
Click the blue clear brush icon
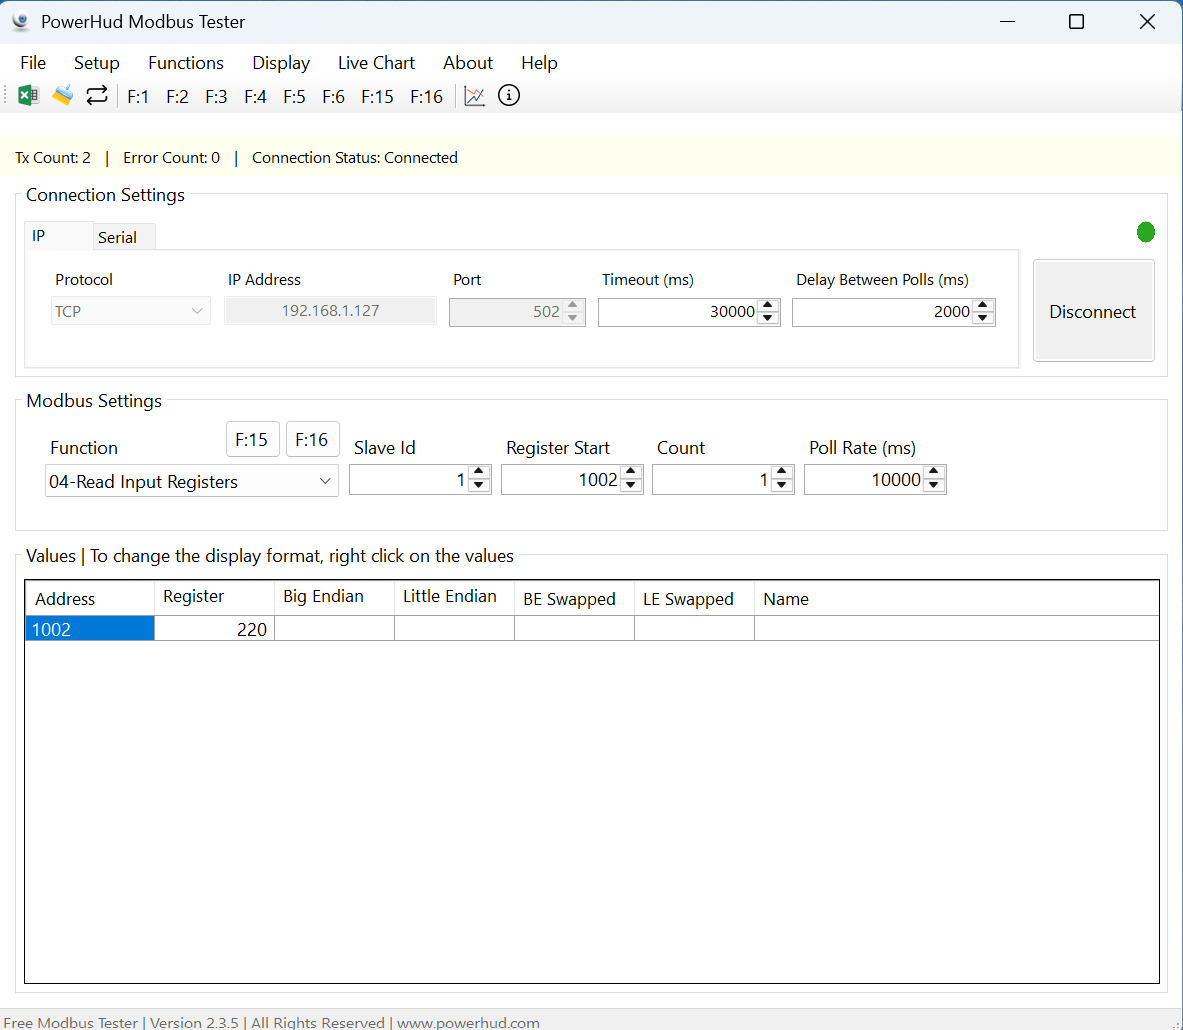pos(62,96)
